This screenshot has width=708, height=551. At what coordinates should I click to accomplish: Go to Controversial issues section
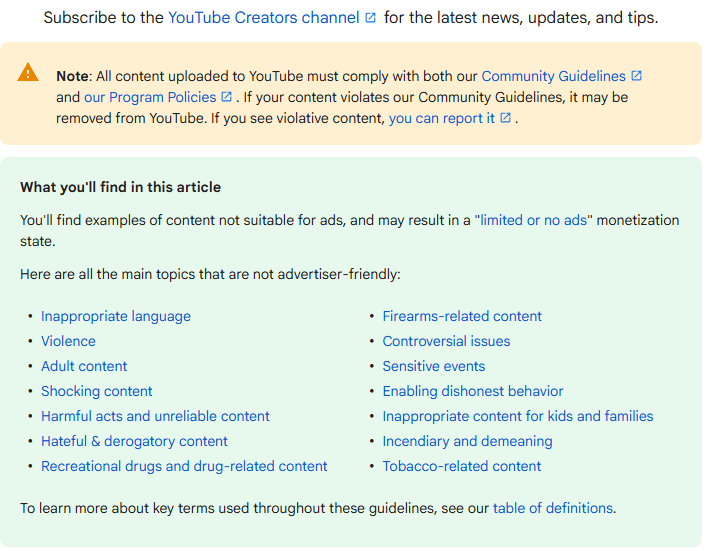[x=446, y=341]
